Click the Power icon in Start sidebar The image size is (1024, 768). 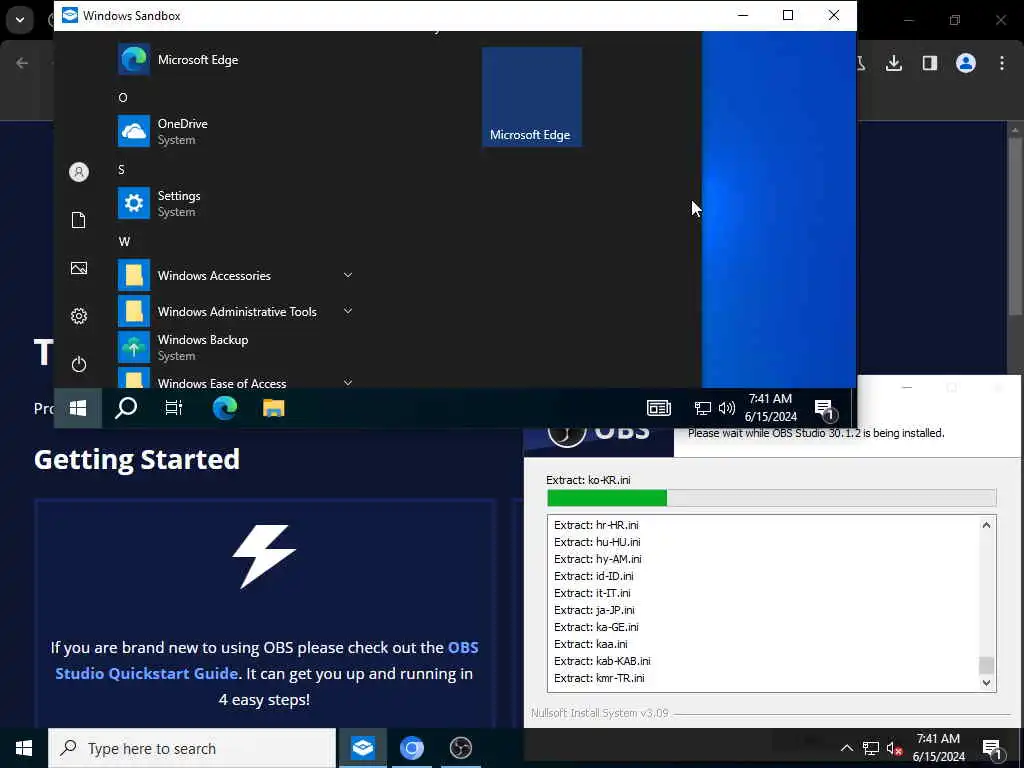tap(79, 364)
